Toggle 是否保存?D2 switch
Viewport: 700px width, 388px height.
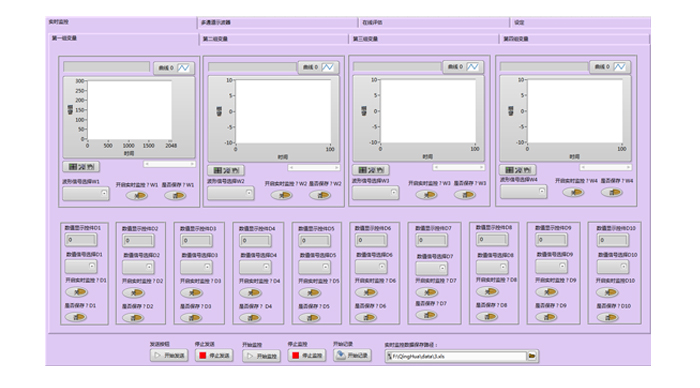point(133,318)
